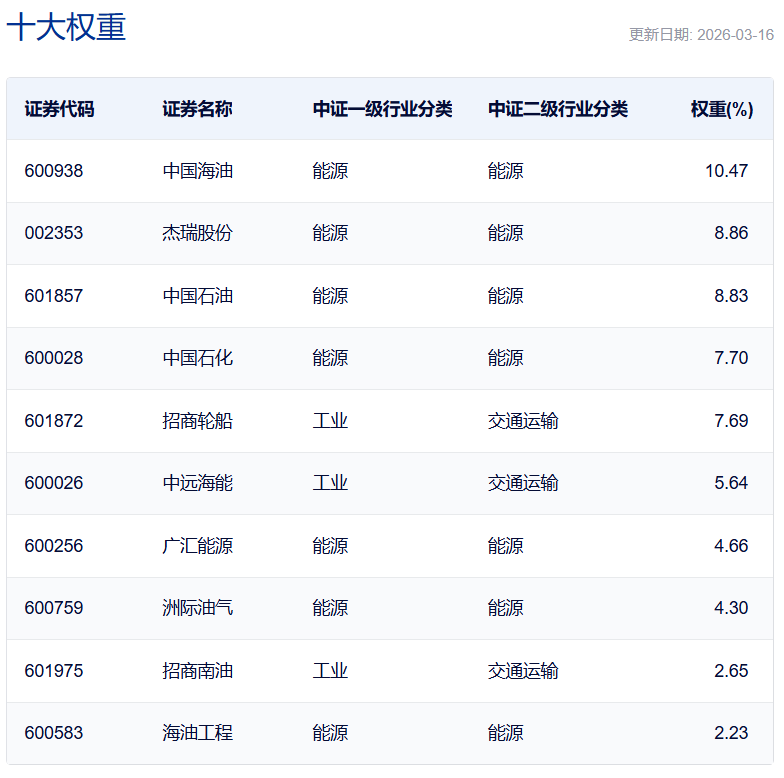Open stock name 杰瑞股份
This screenshot has width=784, height=778.
[x=197, y=233]
